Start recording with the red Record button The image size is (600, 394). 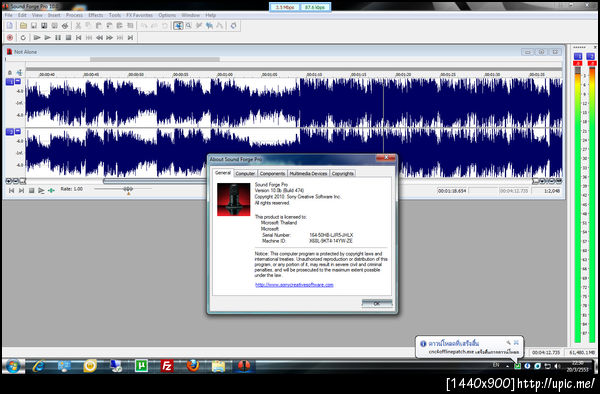(10, 37)
